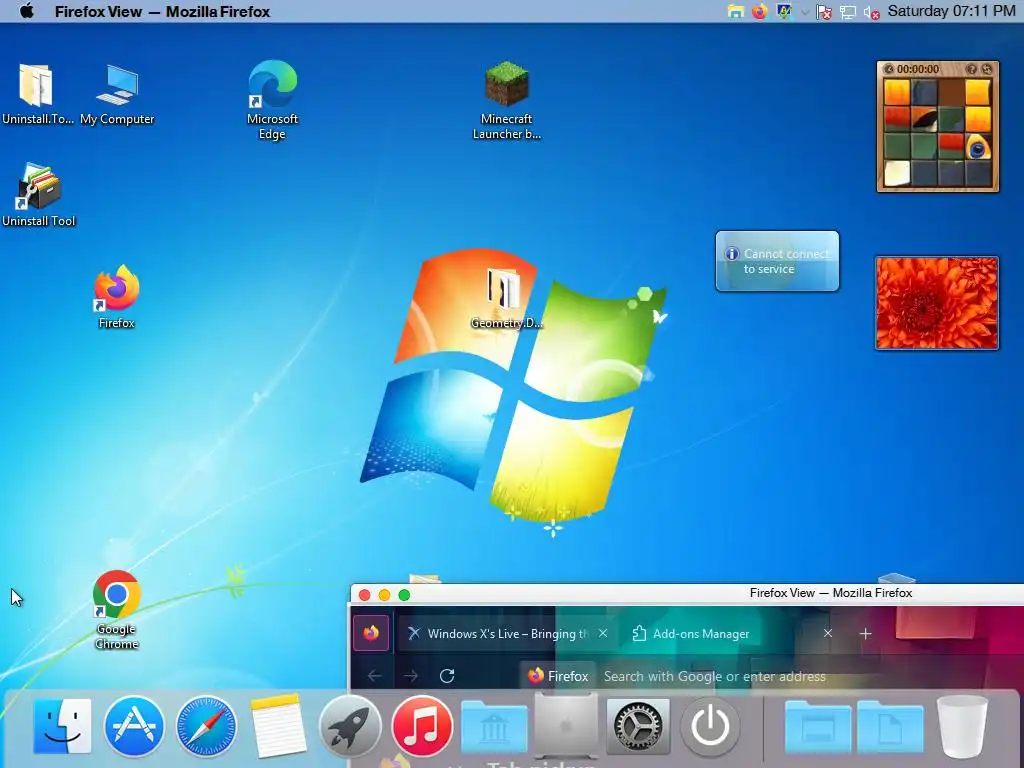Click the peacock eye puzzle tile
The width and height of the screenshot is (1024, 768).
978,147
